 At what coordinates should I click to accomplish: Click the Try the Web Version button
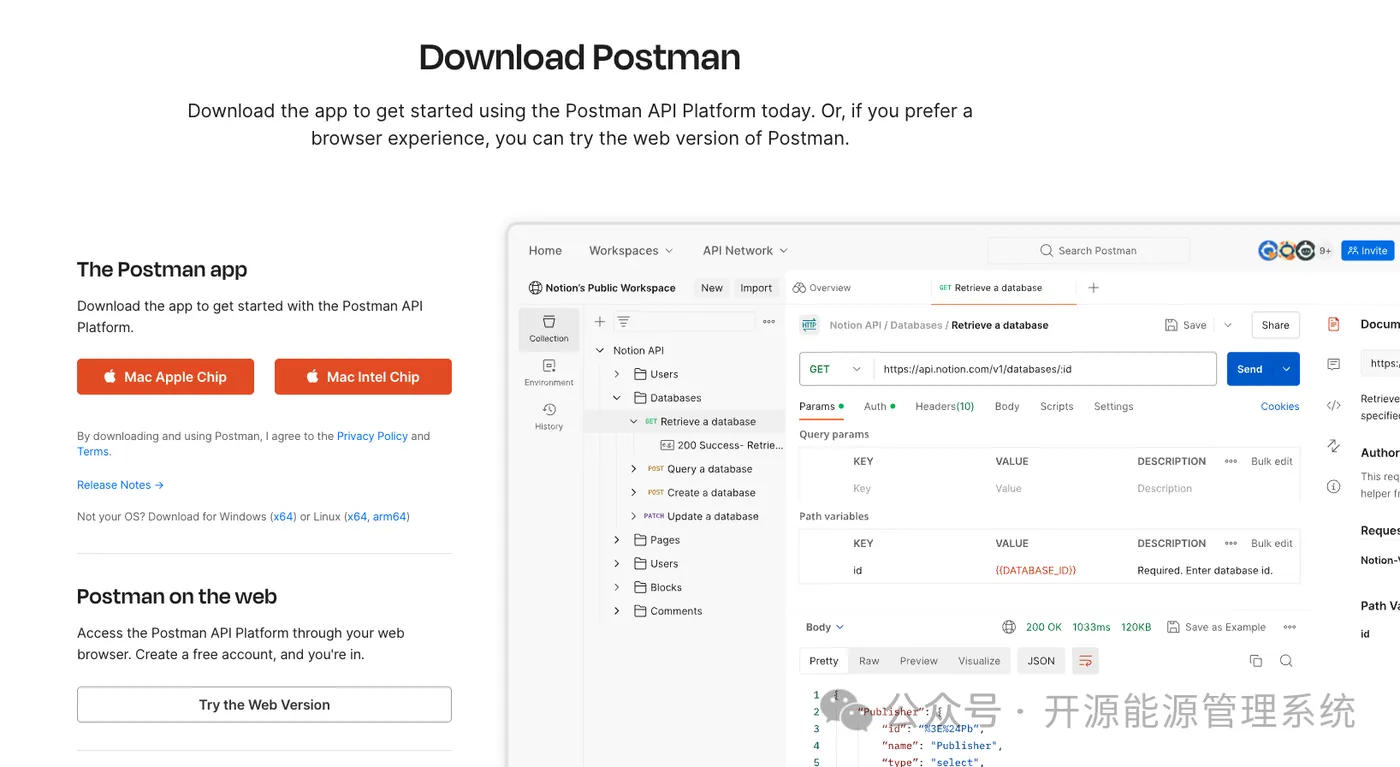point(264,704)
